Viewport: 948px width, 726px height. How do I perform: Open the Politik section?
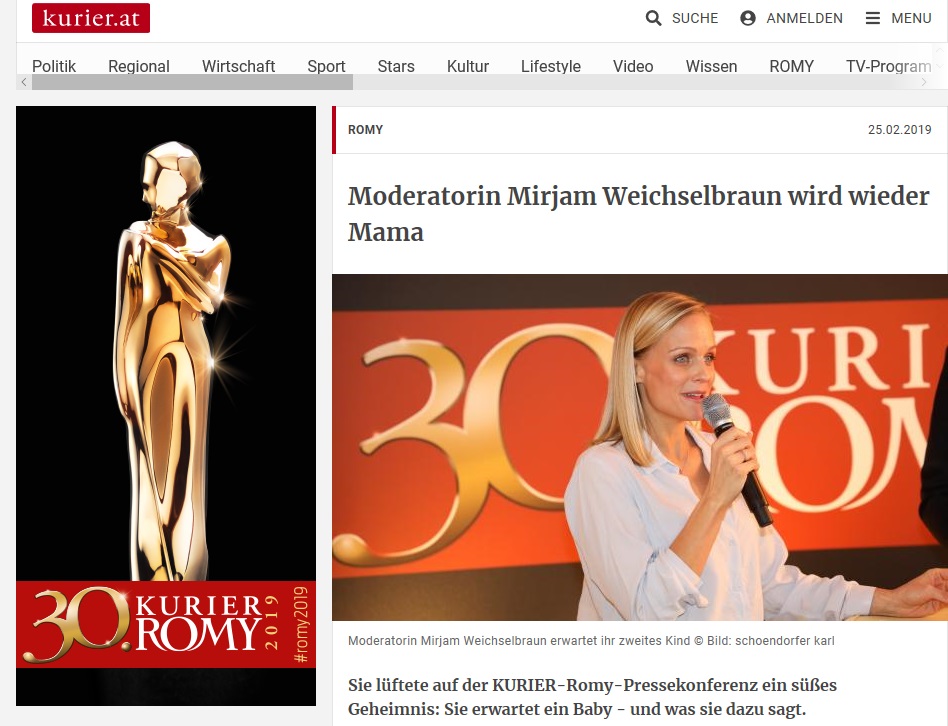[x=54, y=66]
